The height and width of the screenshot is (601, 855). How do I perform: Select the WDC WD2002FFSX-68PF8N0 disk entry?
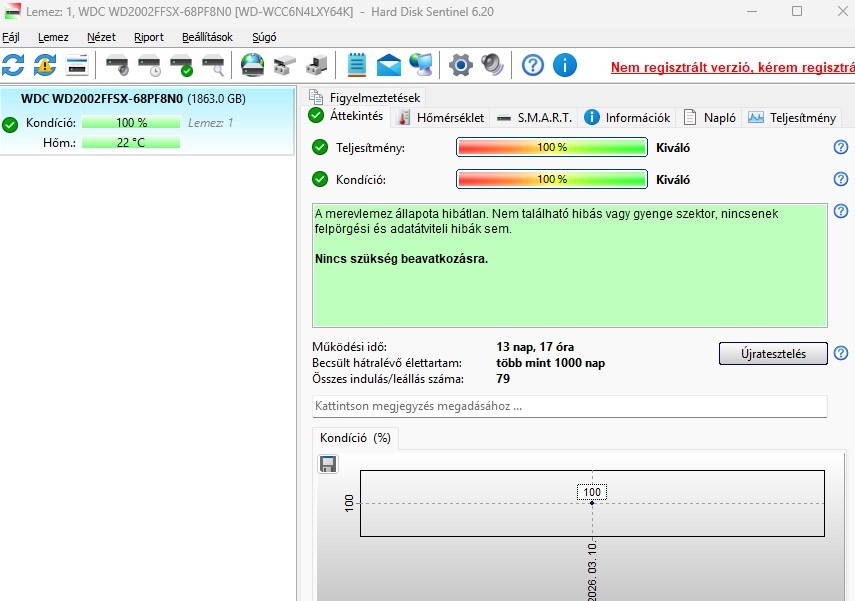[x=147, y=121]
